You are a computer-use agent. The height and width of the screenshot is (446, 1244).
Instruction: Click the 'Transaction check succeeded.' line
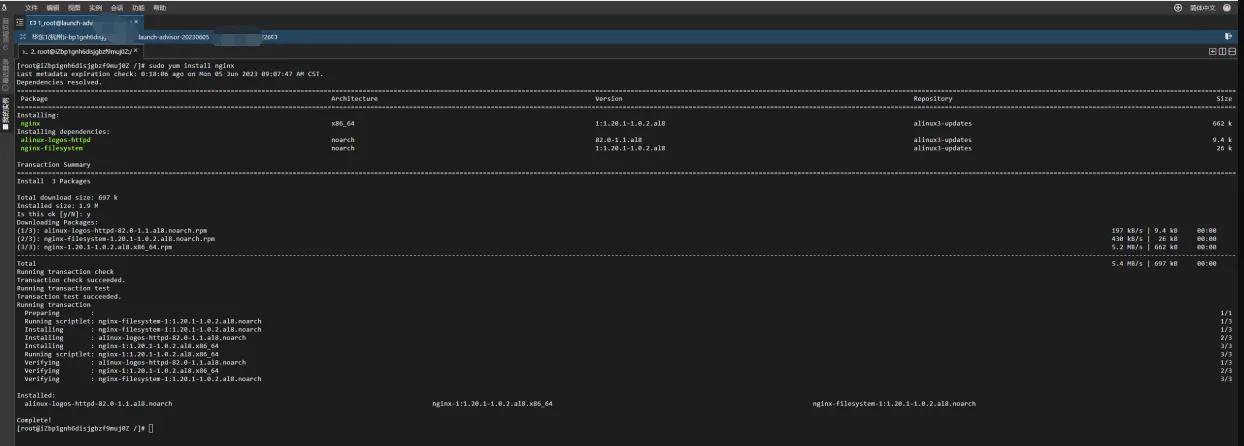[x=69, y=280]
